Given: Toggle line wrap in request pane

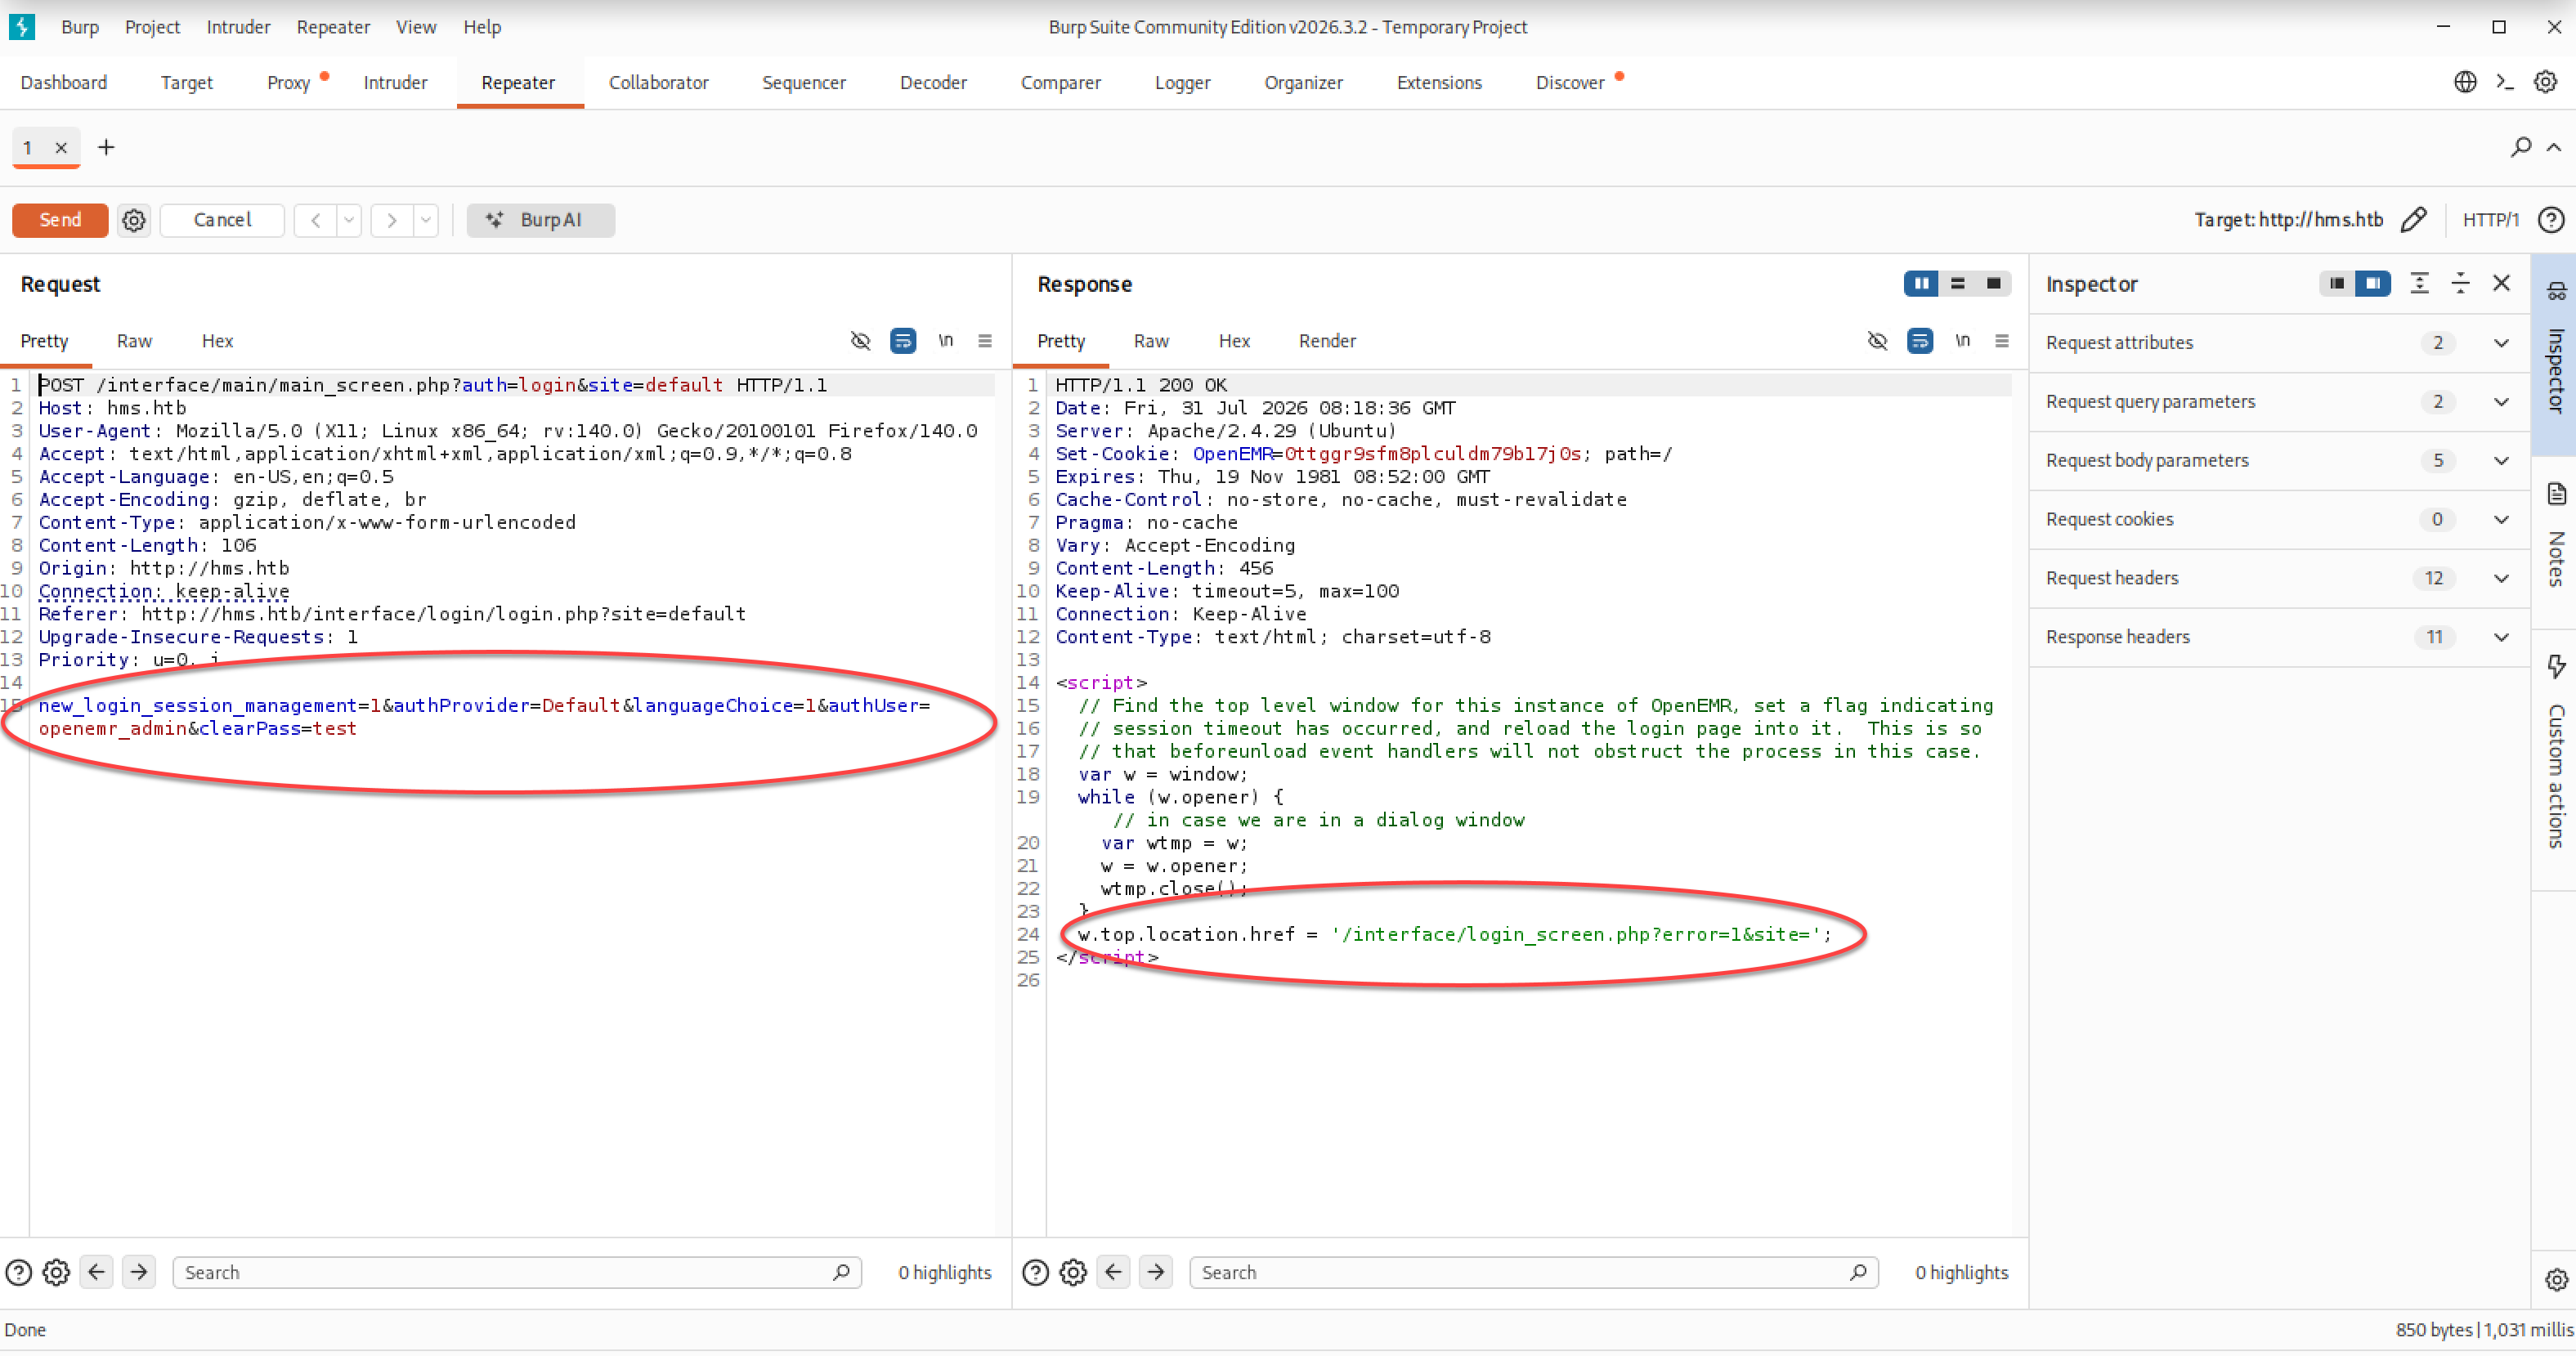Looking at the screenshot, I should click(x=903, y=341).
